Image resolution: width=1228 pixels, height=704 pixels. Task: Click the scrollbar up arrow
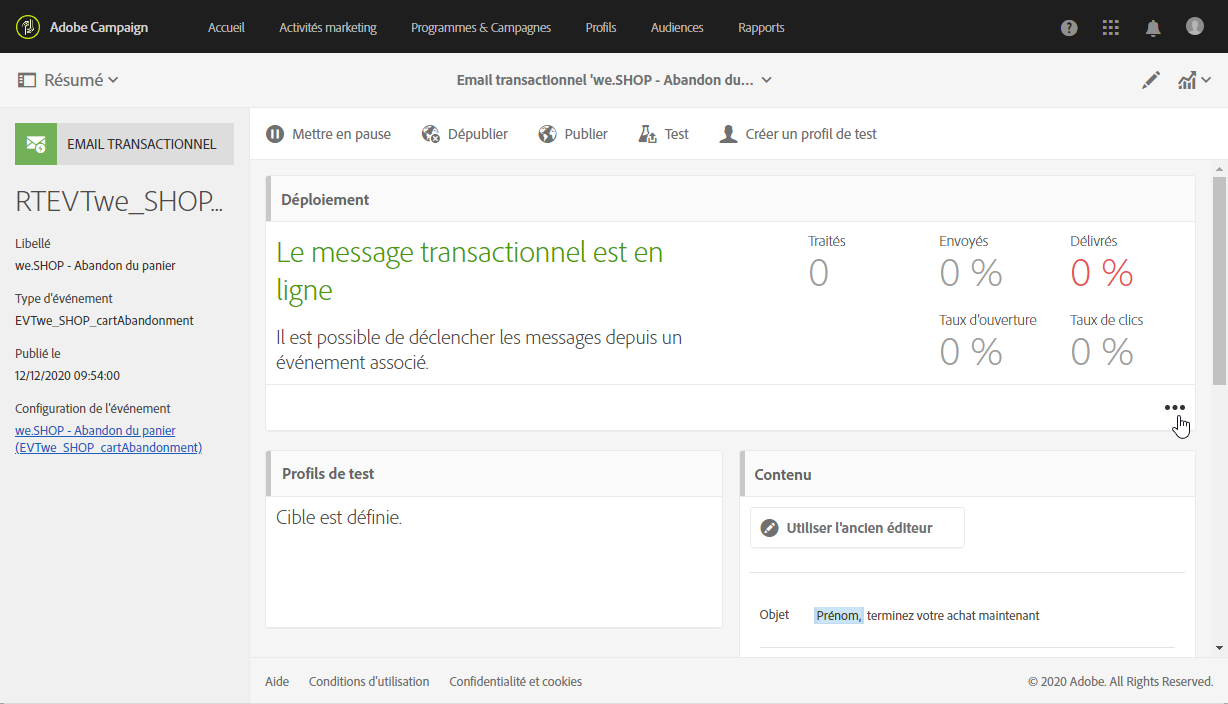click(1220, 168)
